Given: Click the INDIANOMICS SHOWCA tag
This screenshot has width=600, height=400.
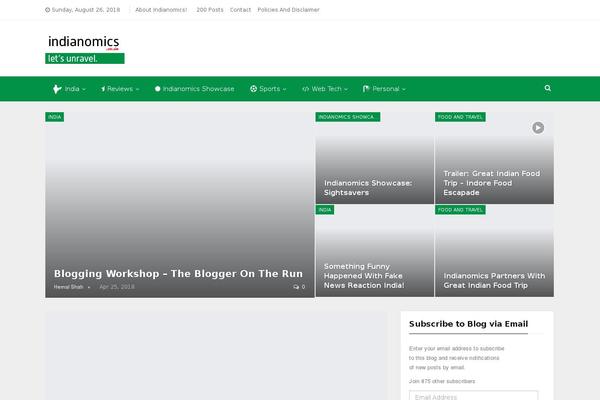Looking at the screenshot, I should [x=347, y=117].
